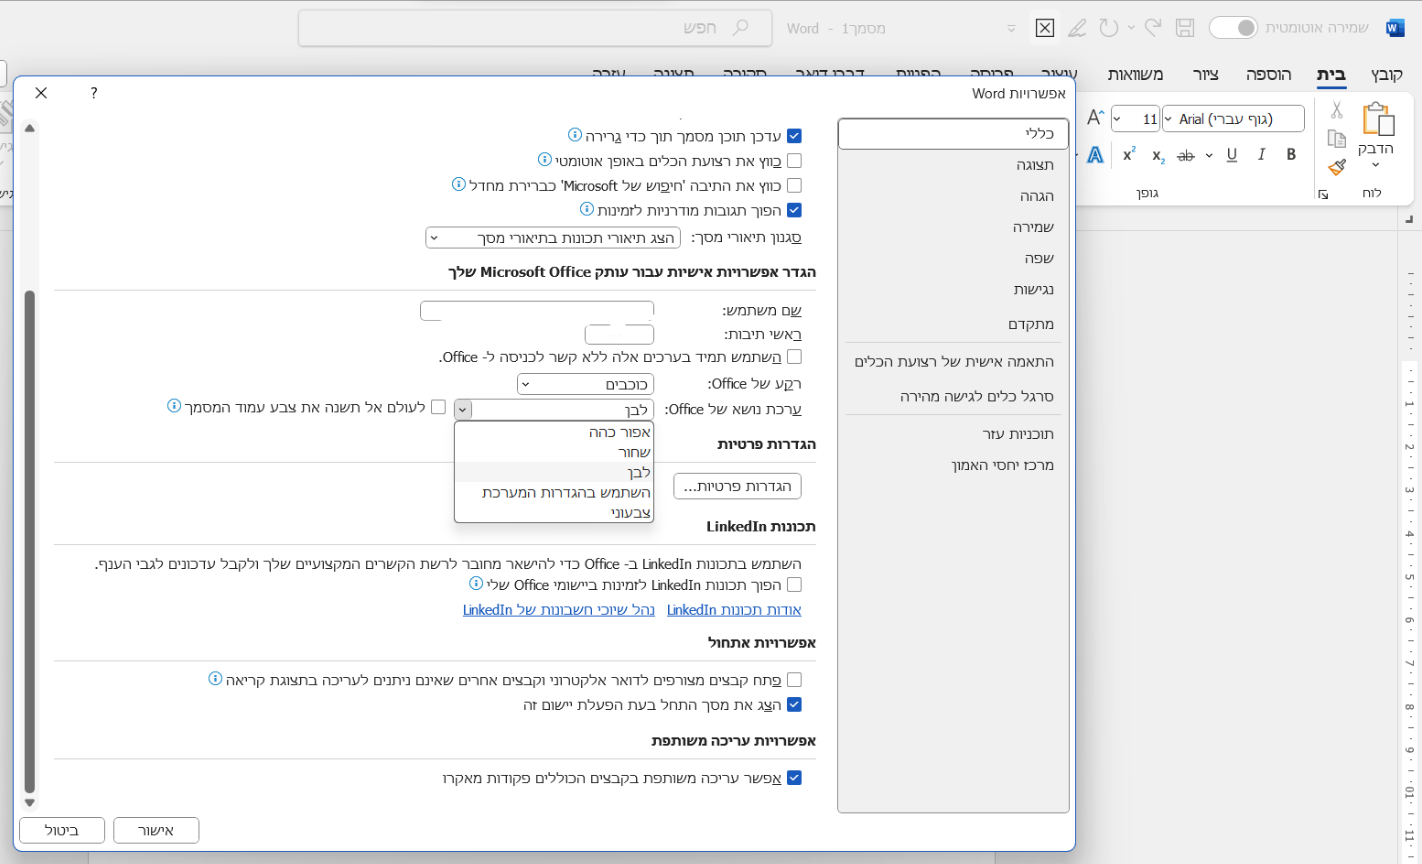Viewport: 1422px width, 864px height.
Task: Uncheck עדכן תוכן מסמך תוך כדי גרירה
Action: click(x=794, y=136)
